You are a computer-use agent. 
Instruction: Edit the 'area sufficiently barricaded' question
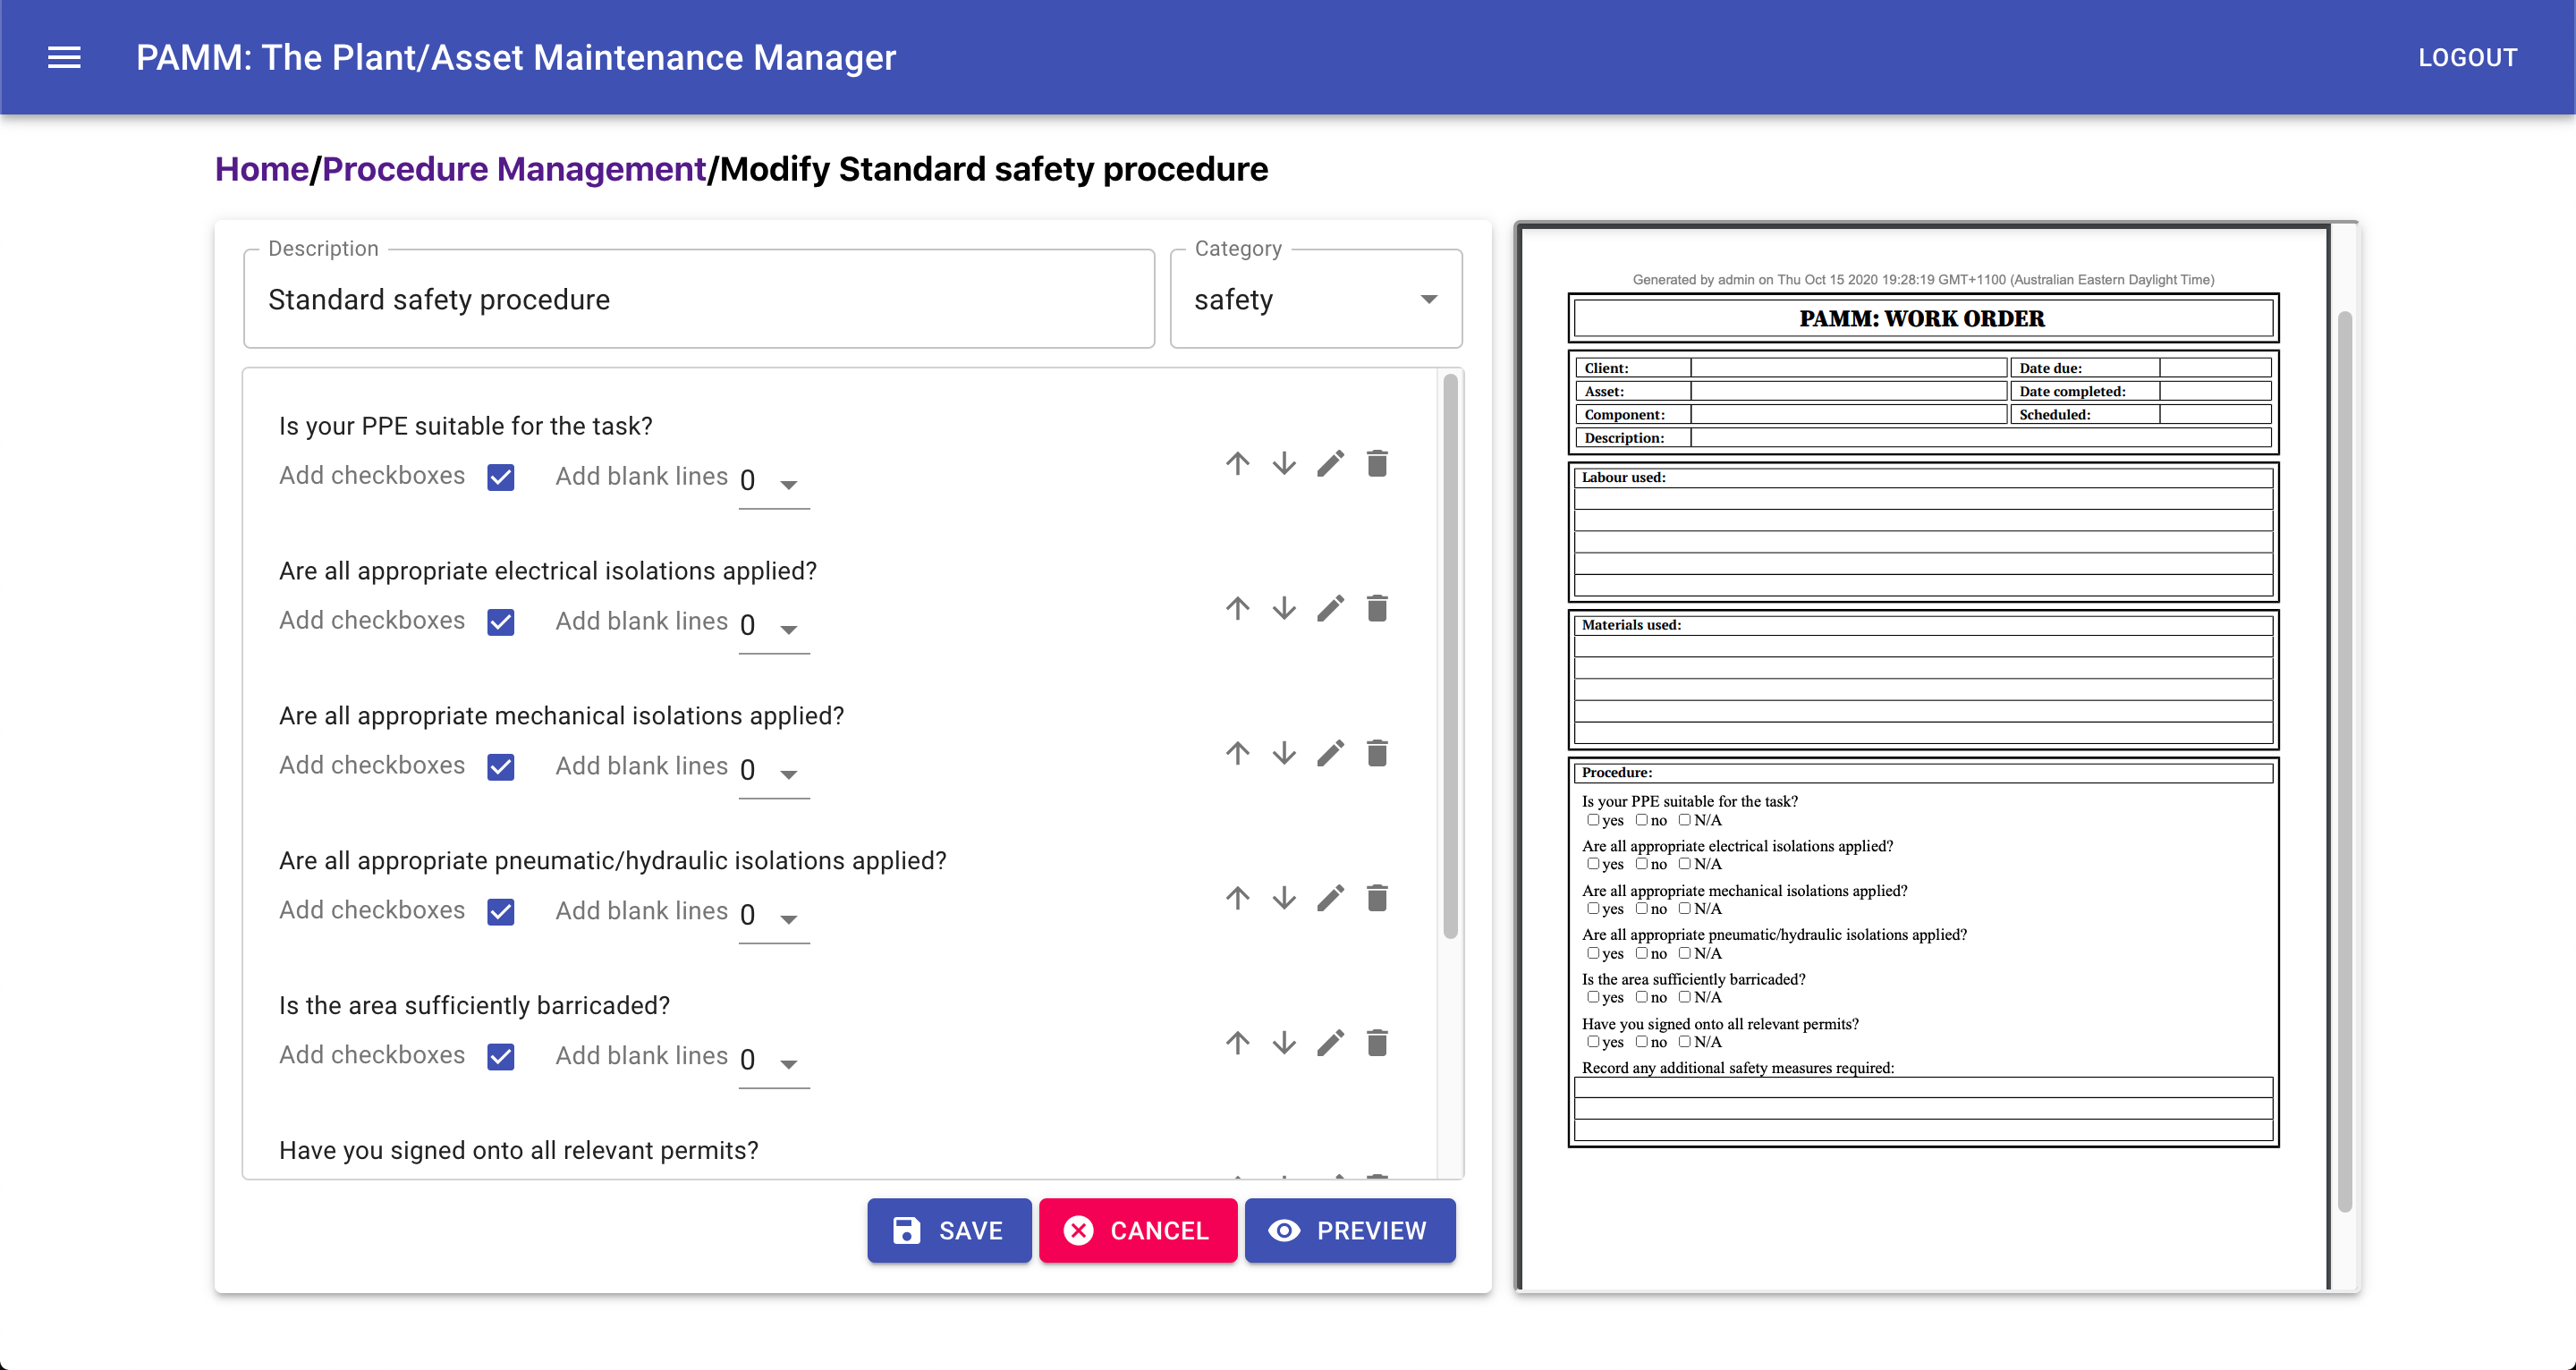[x=1330, y=1043]
